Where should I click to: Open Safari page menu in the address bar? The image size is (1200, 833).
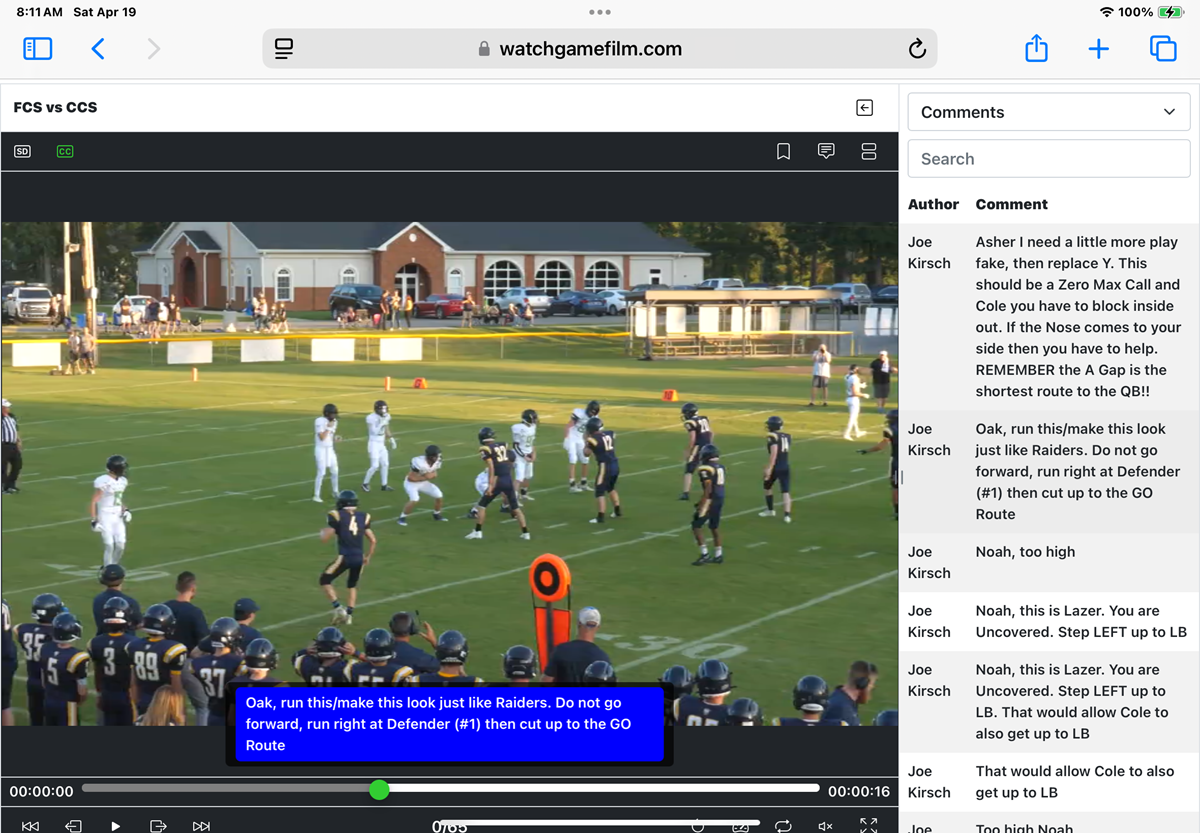(284, 49)
